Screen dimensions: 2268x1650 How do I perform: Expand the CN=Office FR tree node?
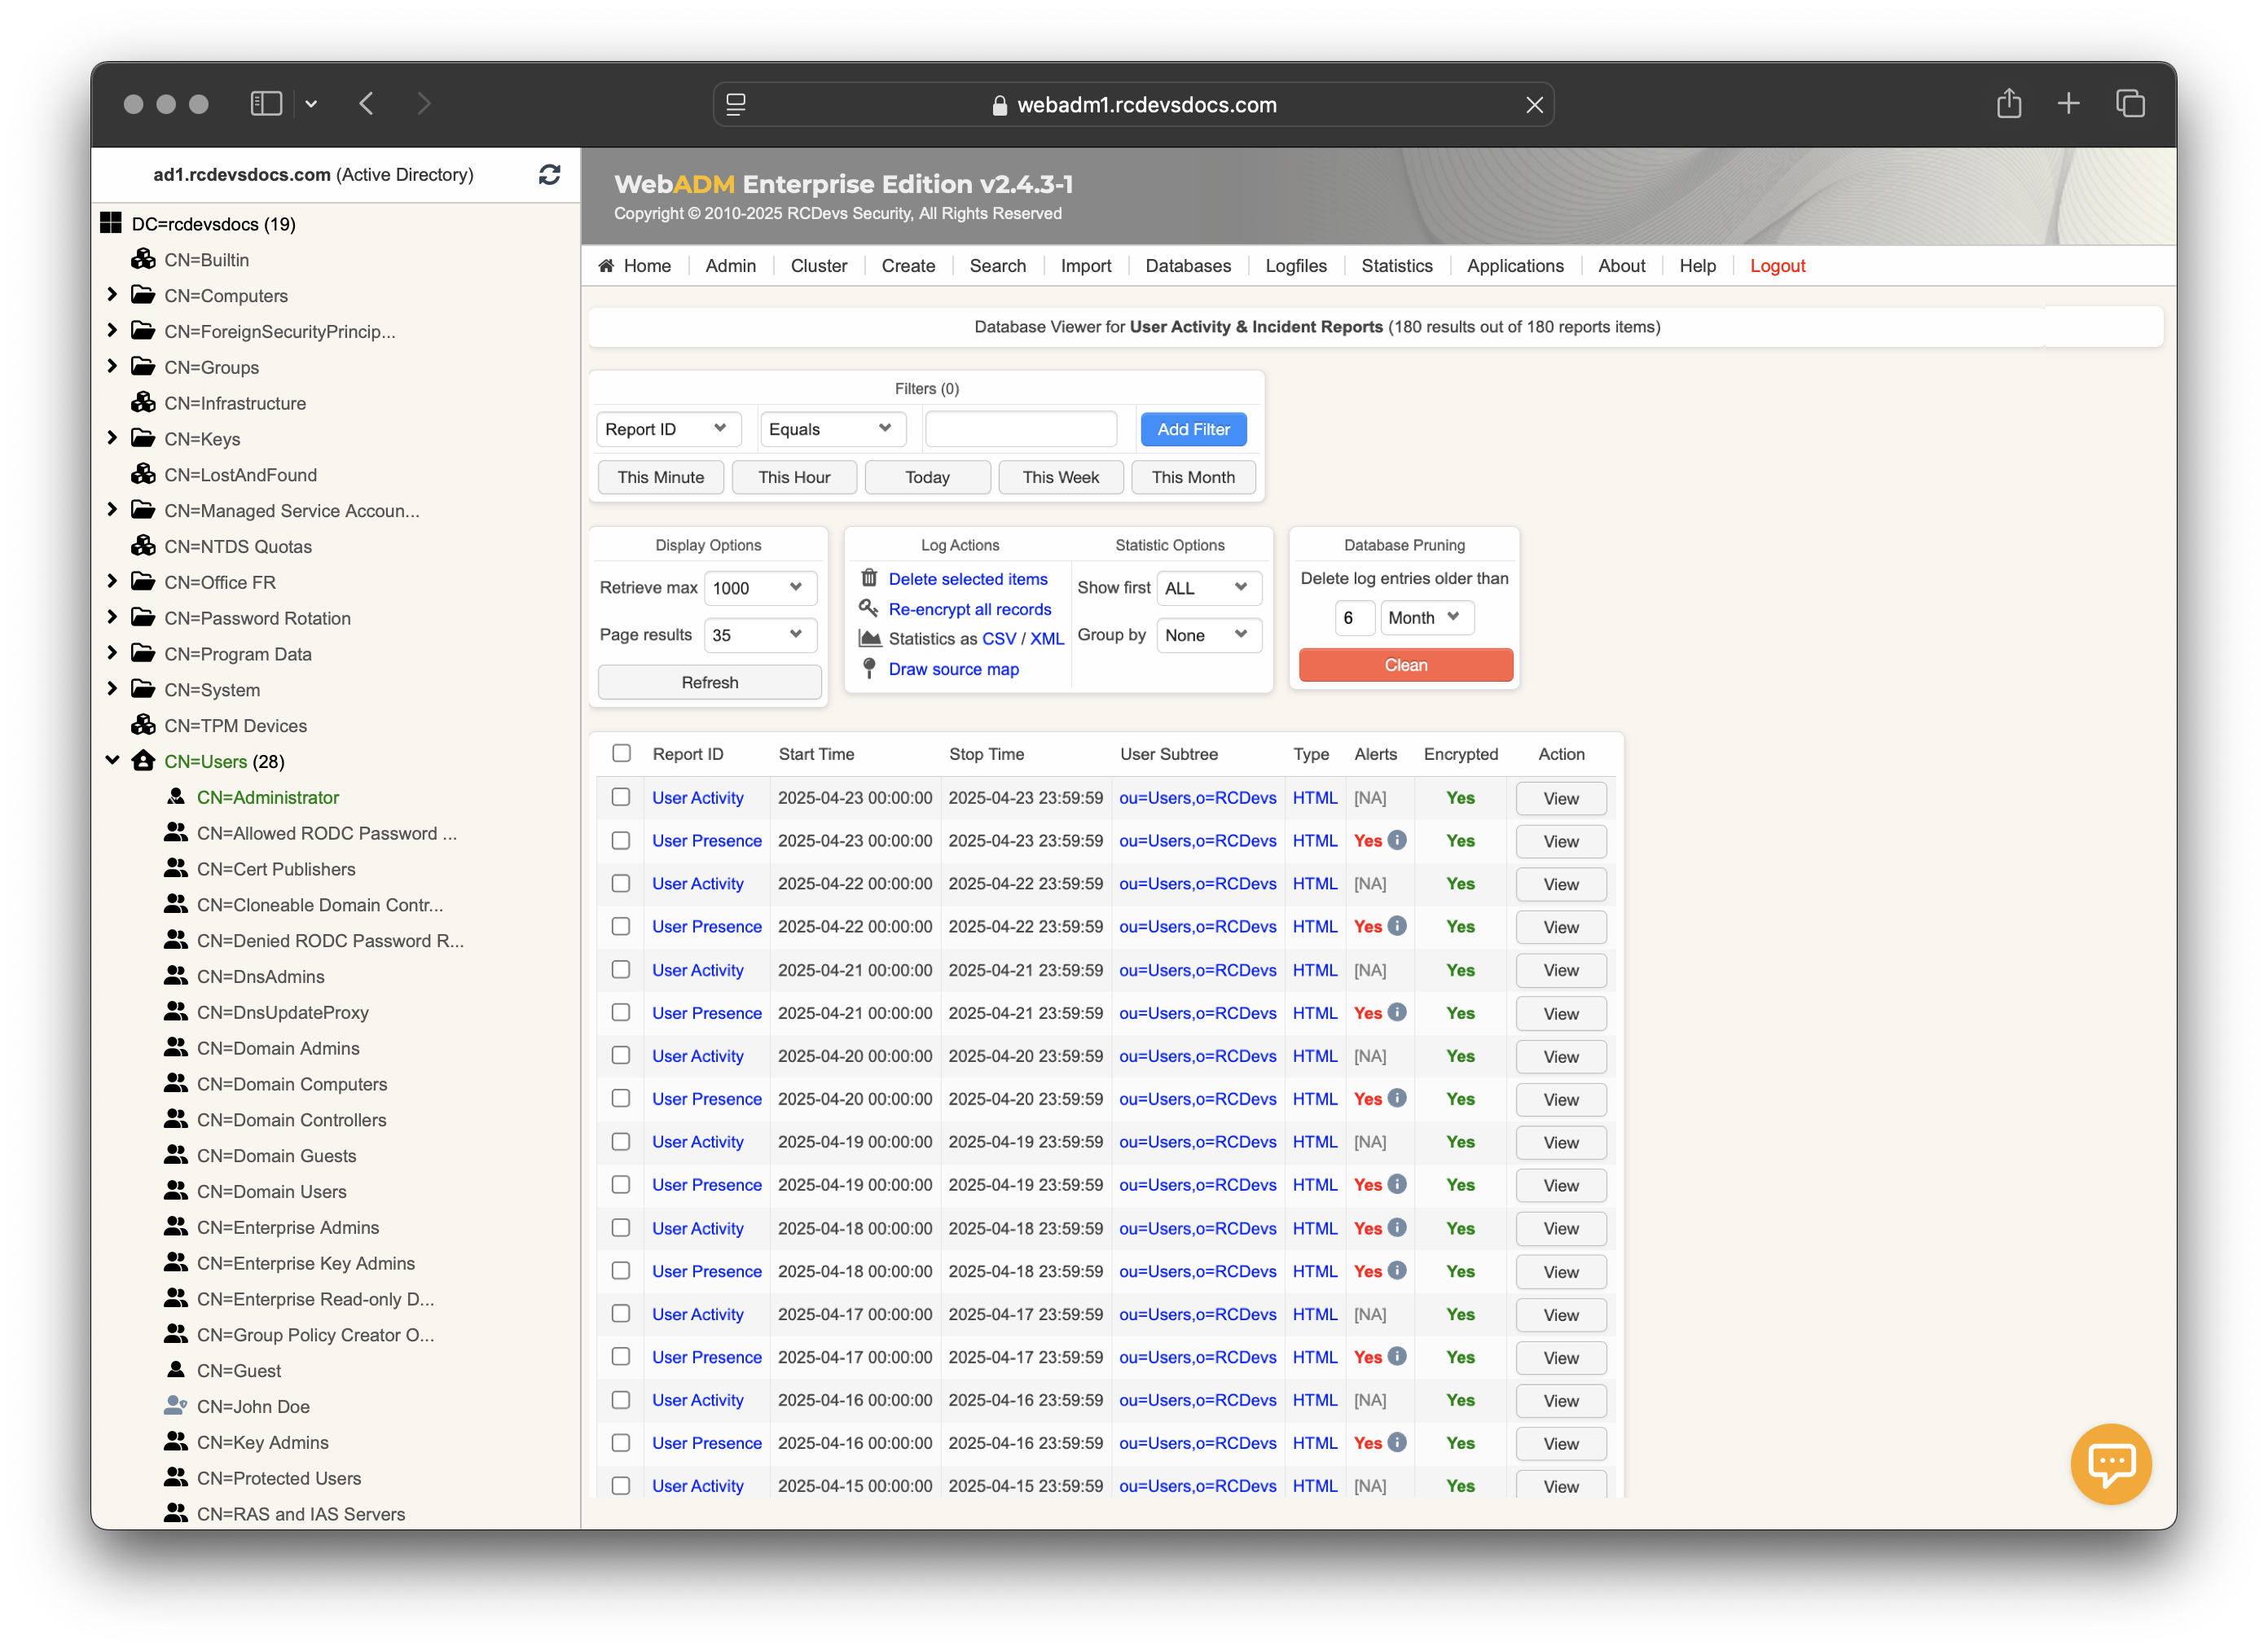[112, 581]
